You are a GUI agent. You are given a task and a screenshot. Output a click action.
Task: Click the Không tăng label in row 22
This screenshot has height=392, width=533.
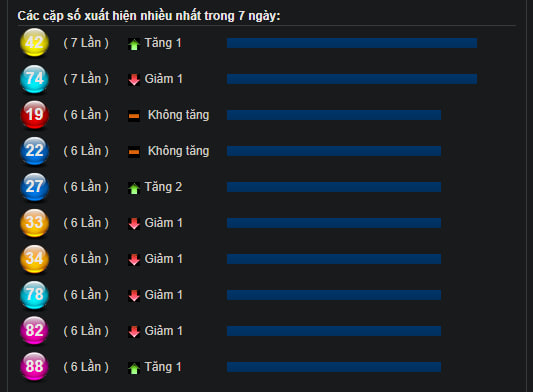point(178,151)
